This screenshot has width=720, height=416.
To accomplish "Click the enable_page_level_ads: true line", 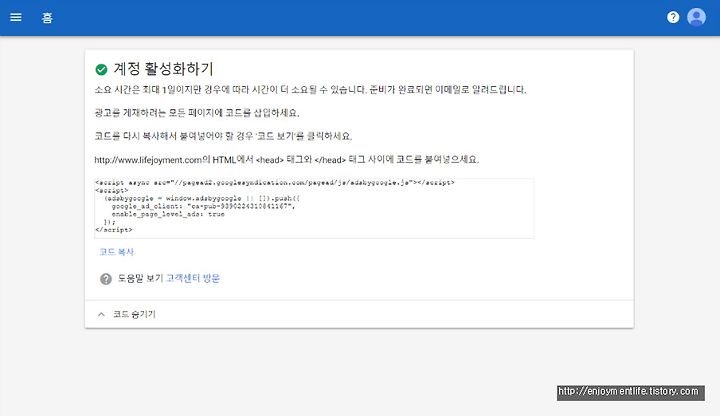I will (168, 214).
